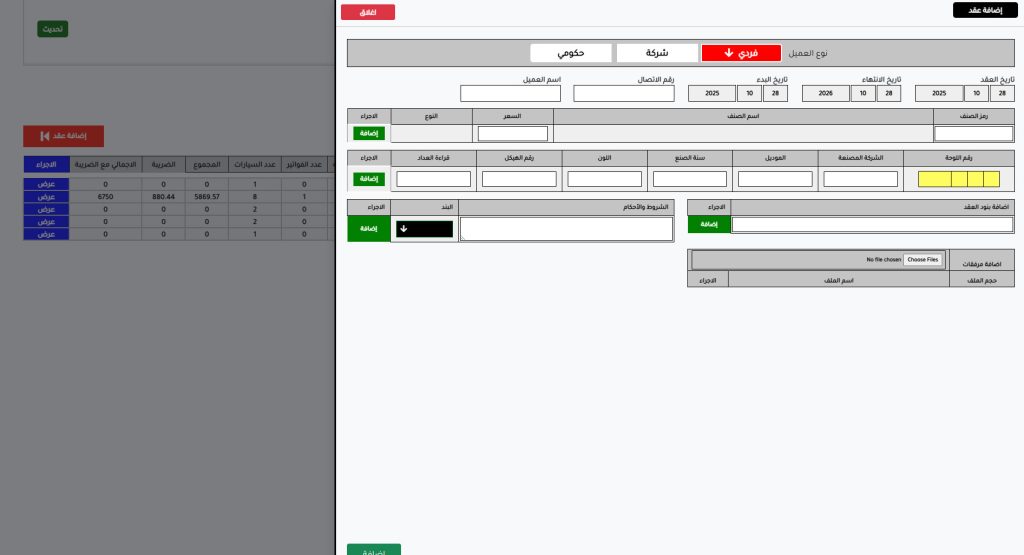This screenshot has width=1024, height=555.
Task: Click the الشروط والأحكام text area
Action: [x=566, y=229]
